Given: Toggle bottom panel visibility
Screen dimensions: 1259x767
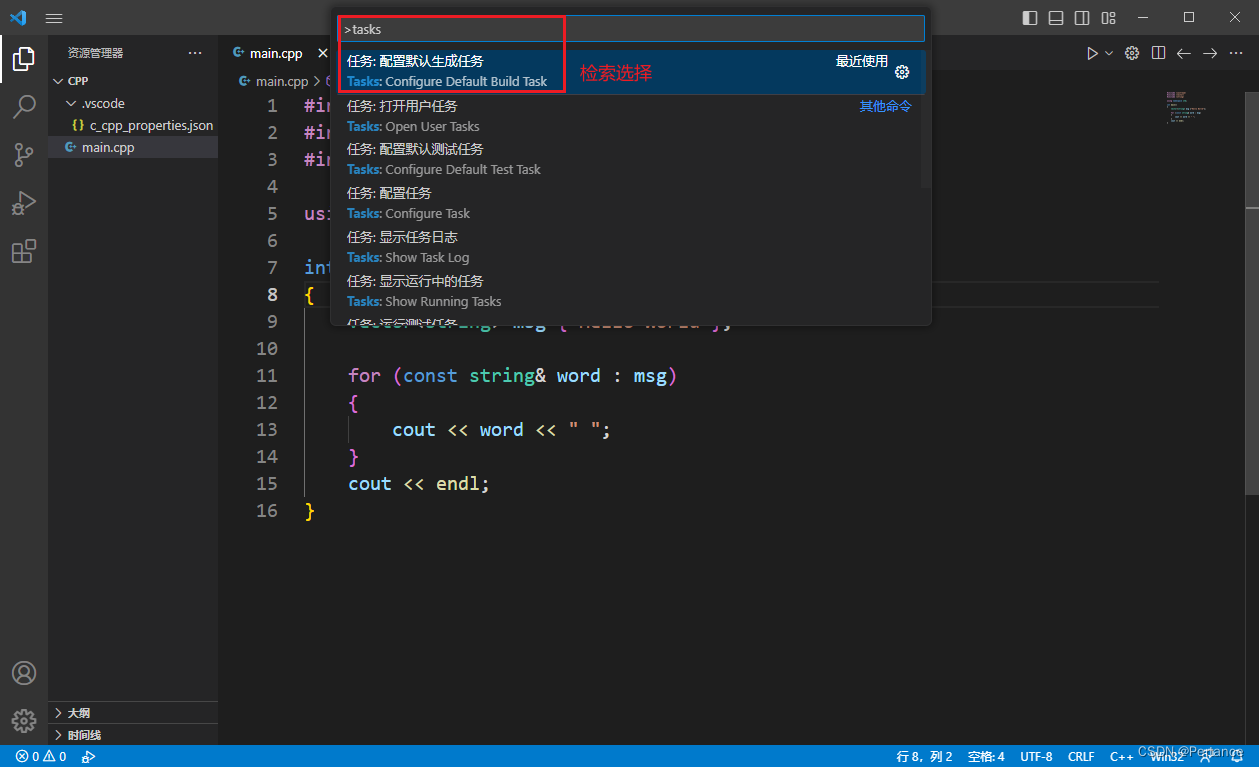Looking at the screenshot, I should point(1056,18).
